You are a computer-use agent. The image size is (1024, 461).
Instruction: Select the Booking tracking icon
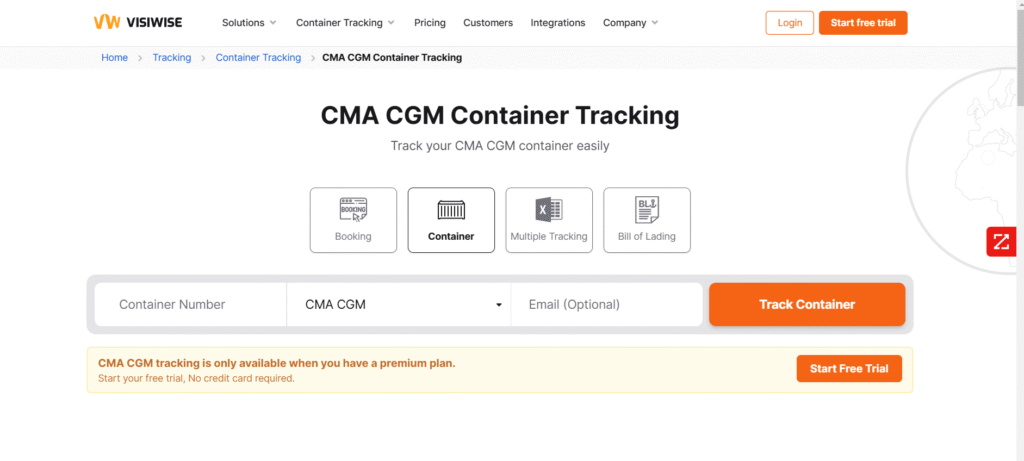tap(353, 209)
